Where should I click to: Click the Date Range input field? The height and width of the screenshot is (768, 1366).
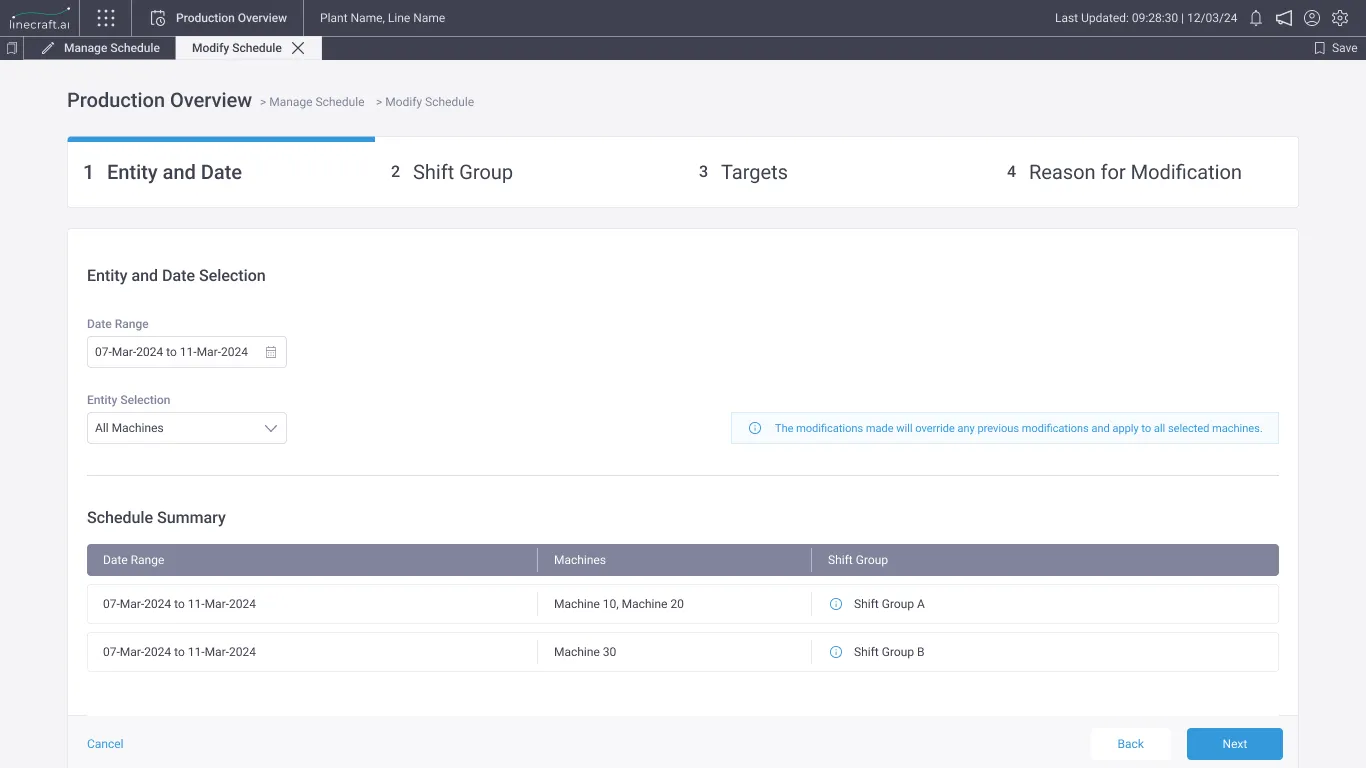pos(187,352)
